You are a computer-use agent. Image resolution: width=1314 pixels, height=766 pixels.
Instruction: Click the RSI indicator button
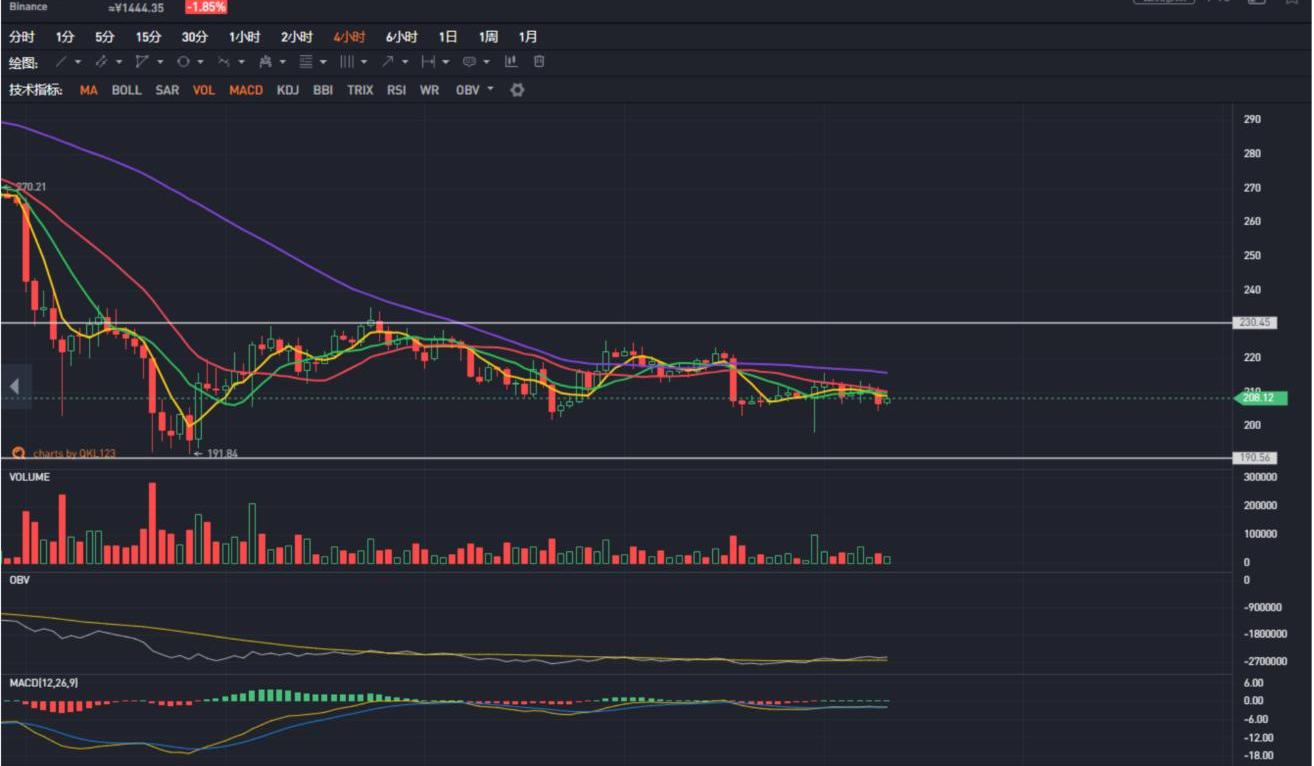[x=396, y=90]
